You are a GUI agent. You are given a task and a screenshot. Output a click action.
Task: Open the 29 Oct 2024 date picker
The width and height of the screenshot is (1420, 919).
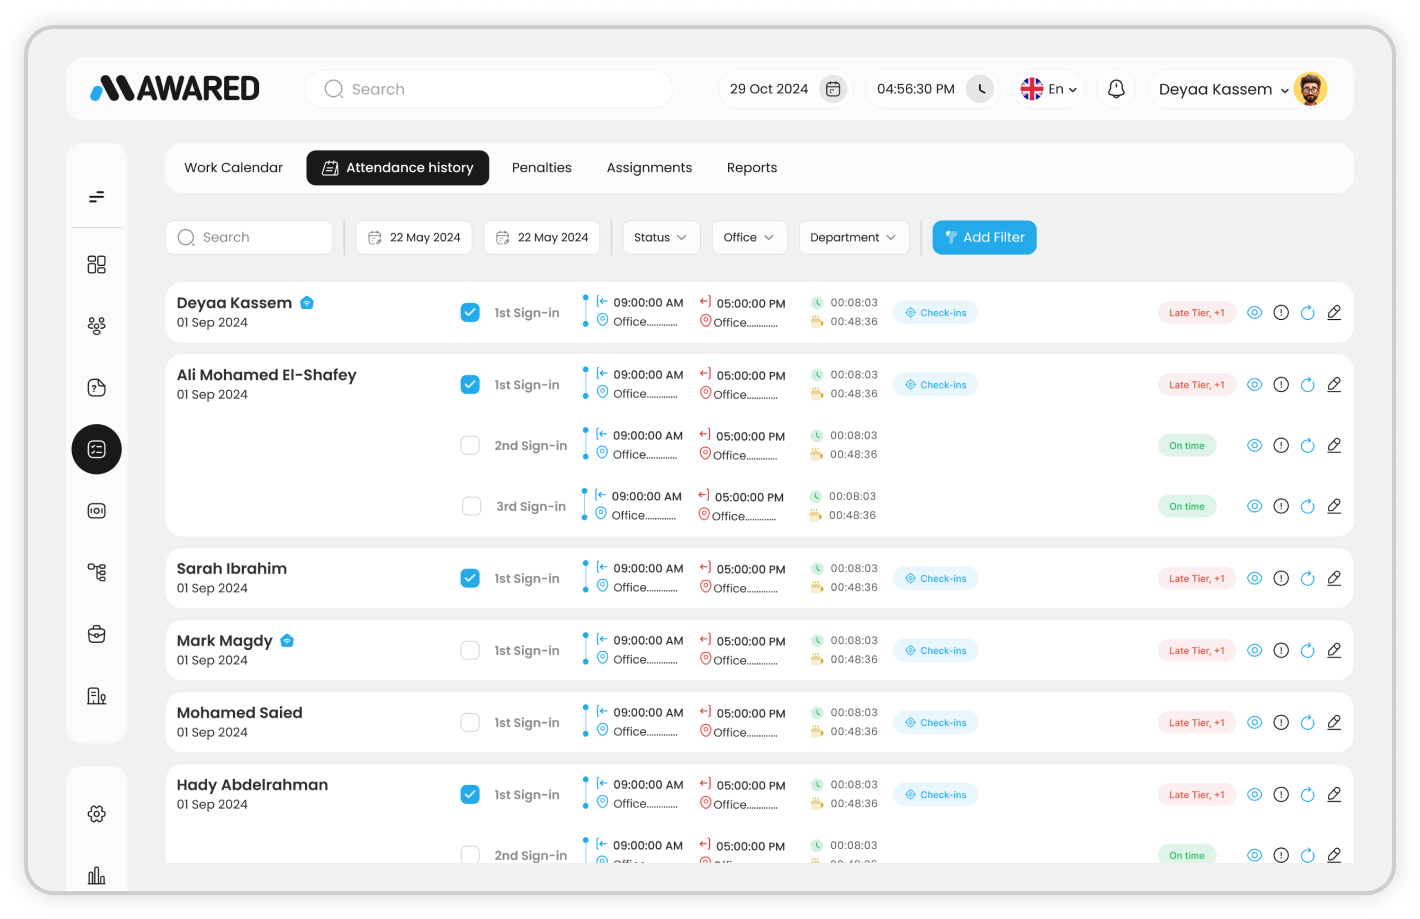[x=786, y=88]
